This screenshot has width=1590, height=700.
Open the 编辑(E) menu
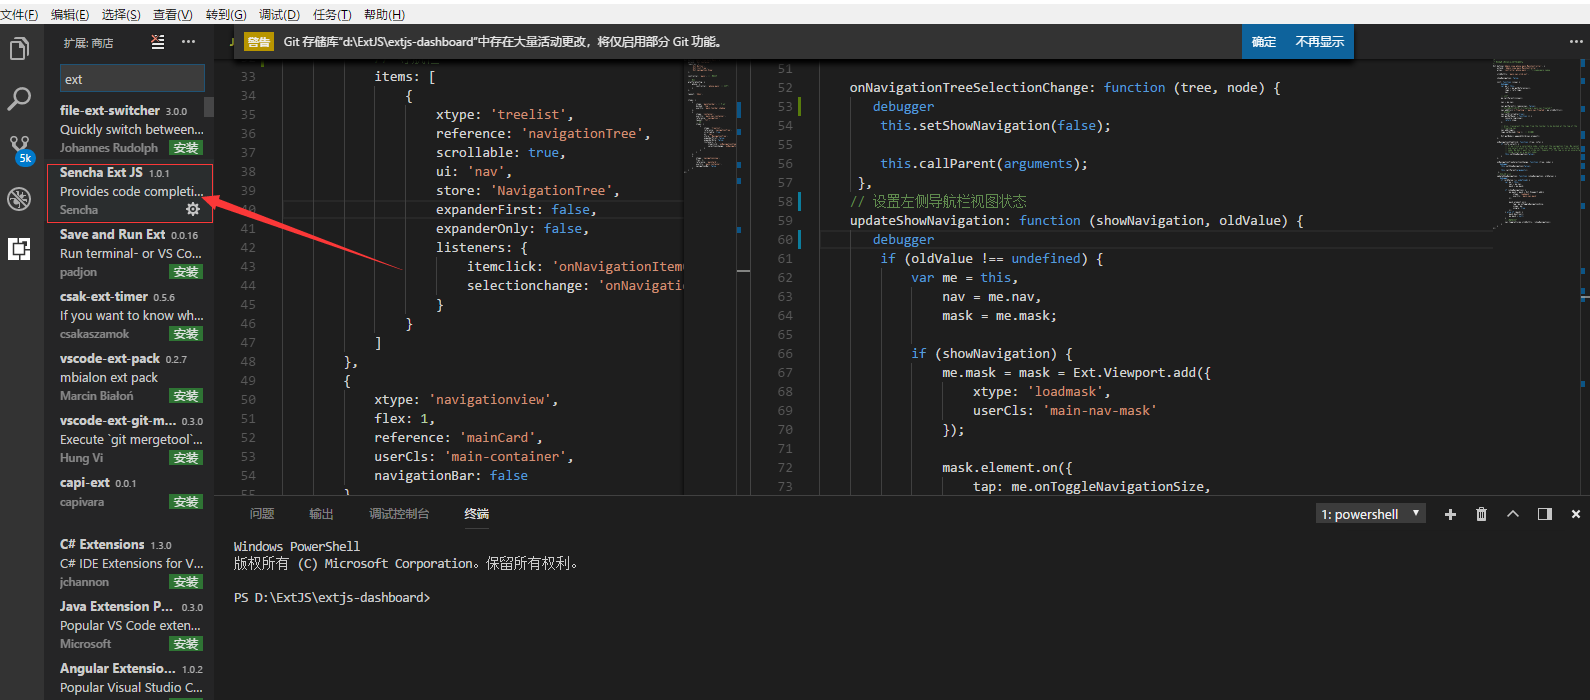(x=70, y=14)
